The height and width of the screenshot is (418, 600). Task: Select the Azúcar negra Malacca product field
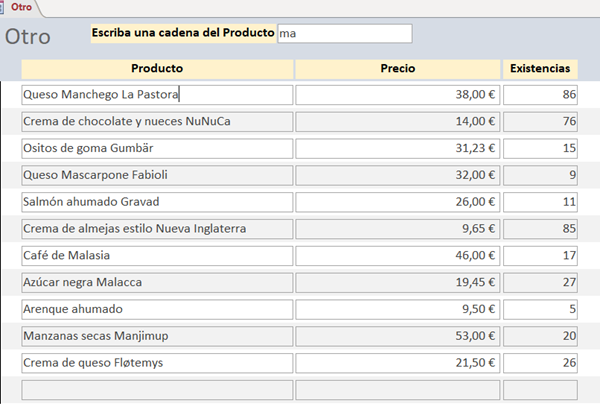[x=157, y=282]
